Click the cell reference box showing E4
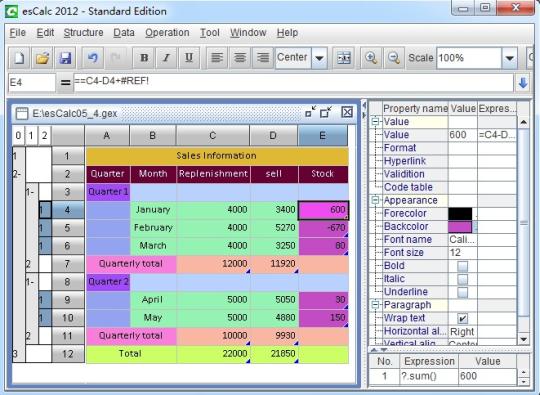The height and width of the screenshot is (395, 540). tap(32, 83)
